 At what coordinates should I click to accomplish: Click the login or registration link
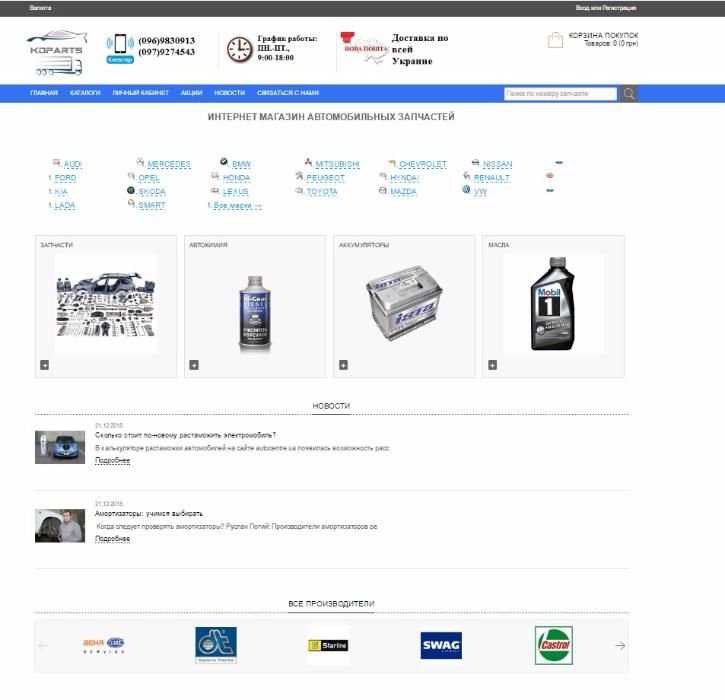[x=606, y=8]
